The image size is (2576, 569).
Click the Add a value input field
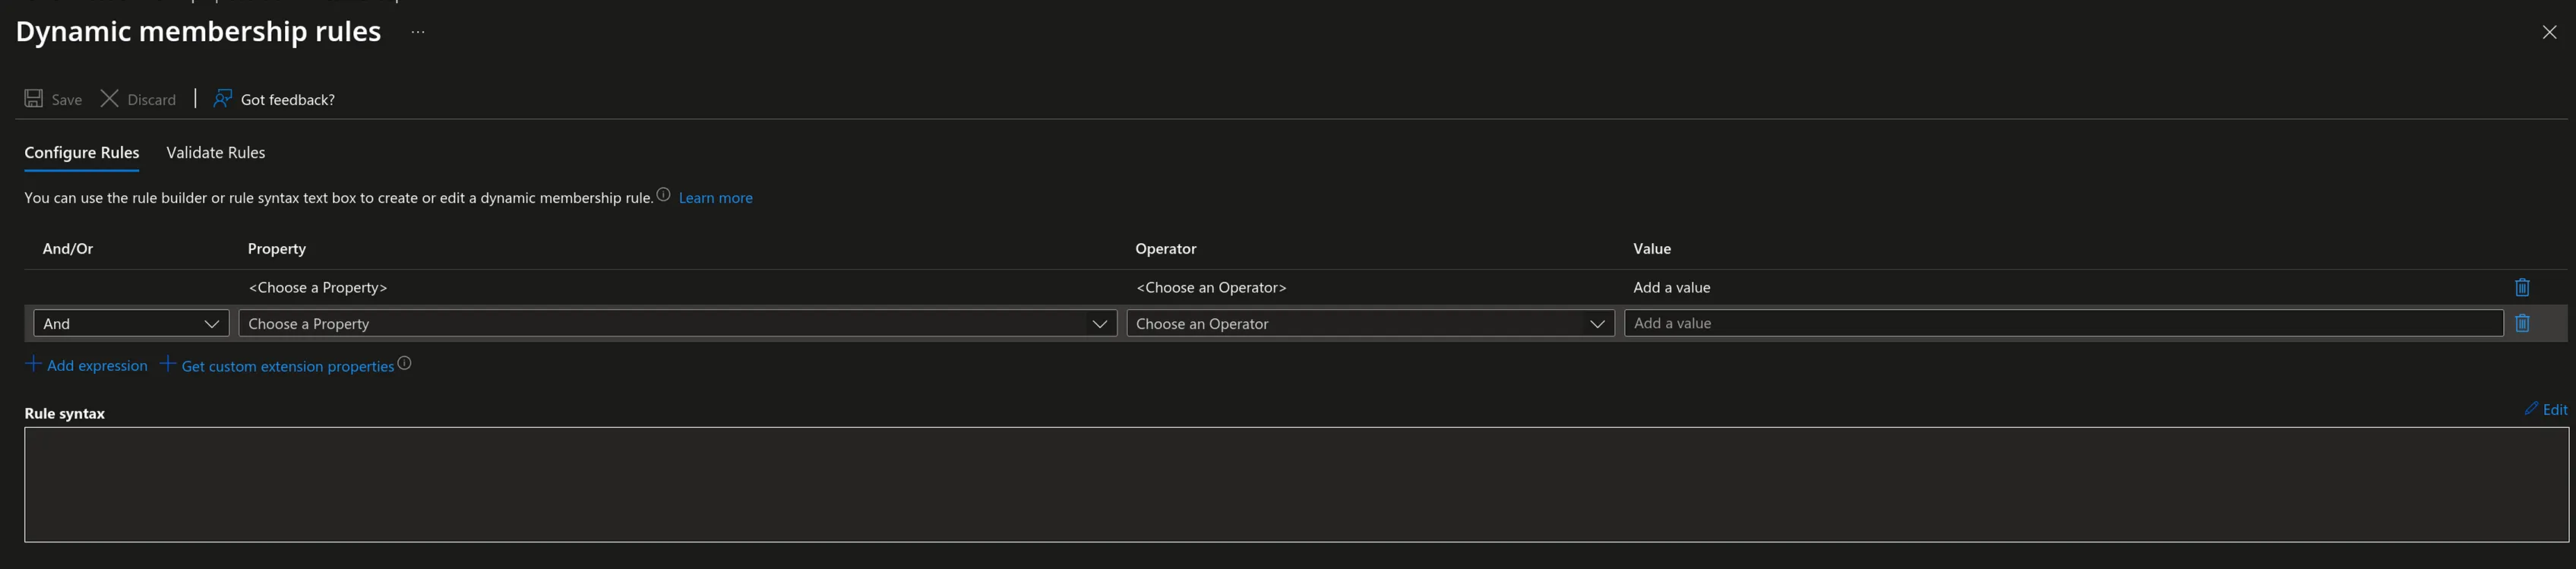point(2063,323)
